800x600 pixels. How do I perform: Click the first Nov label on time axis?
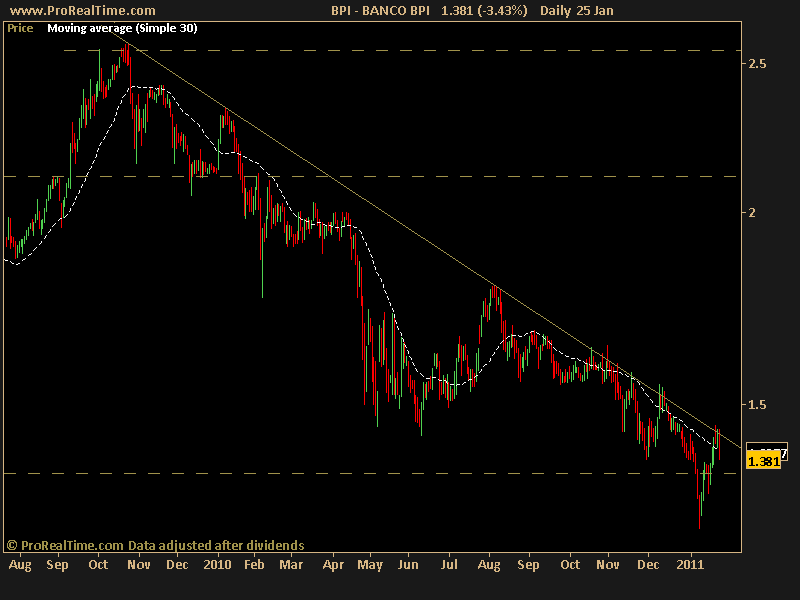[x=139, y=565]
